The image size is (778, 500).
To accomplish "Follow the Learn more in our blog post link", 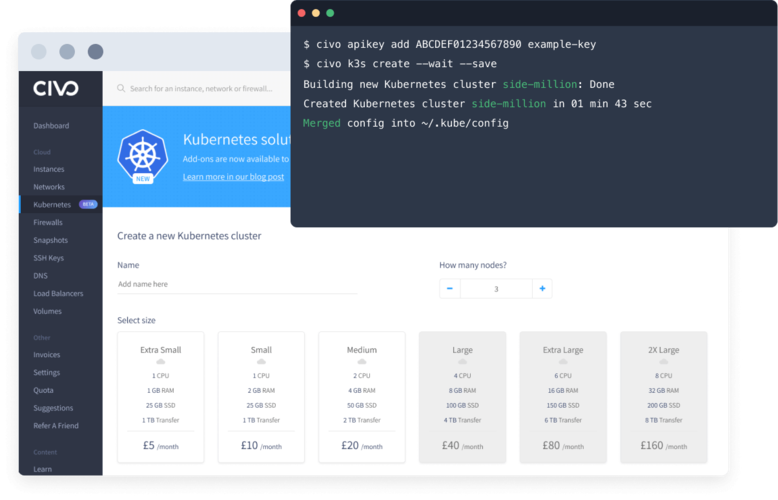I will click(x=233, y=177).
